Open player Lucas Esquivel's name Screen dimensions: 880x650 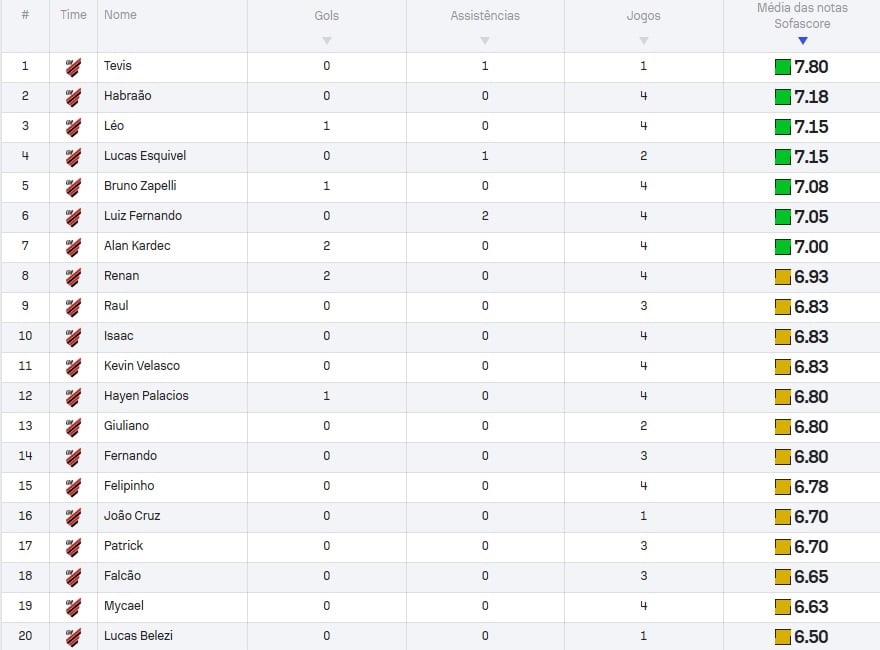pos(145,155)
